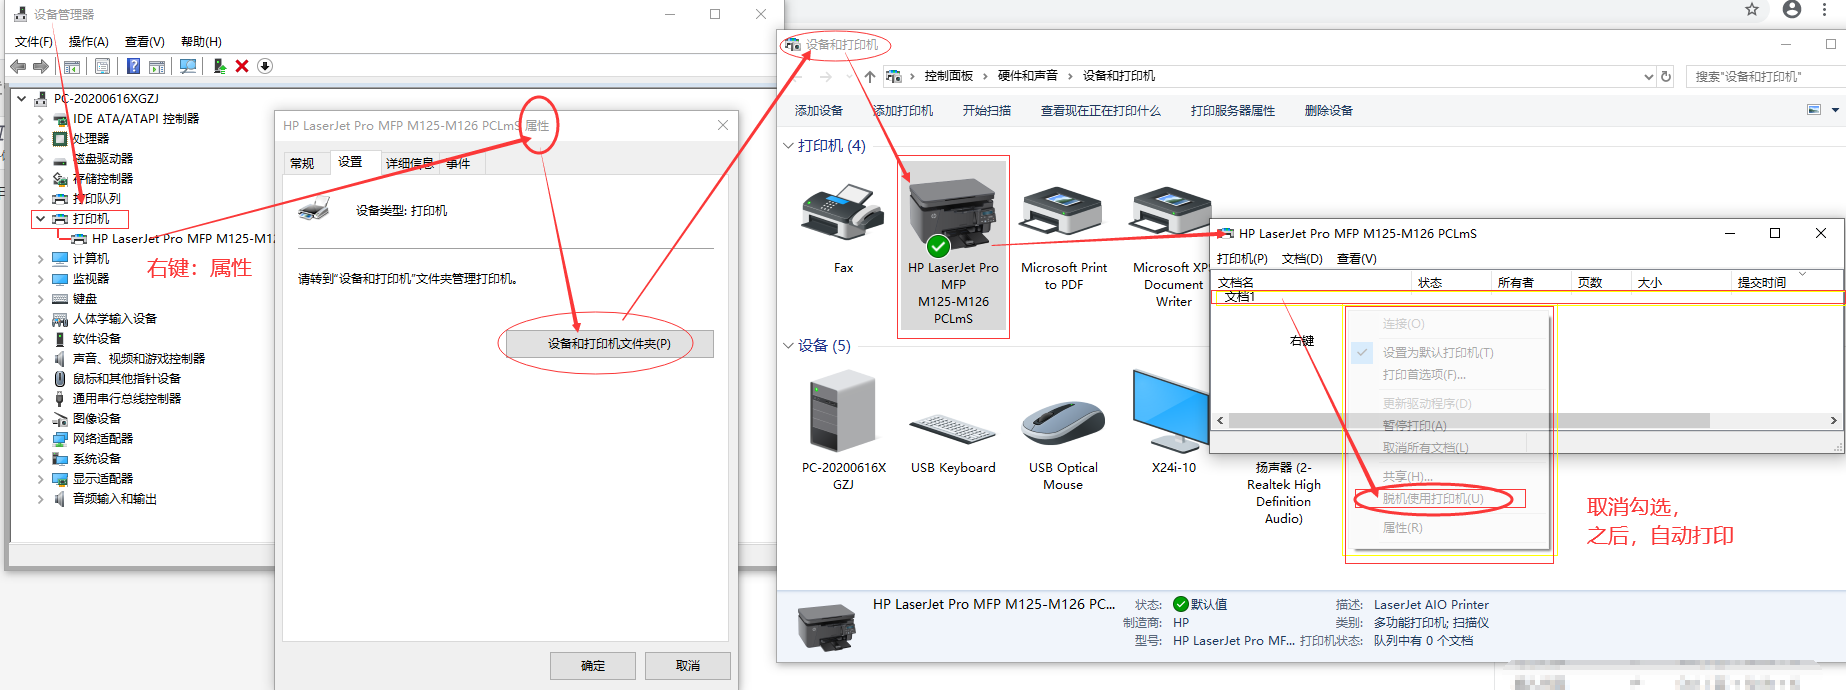Click 添加设备 in Devices and Printers toolbar
The image size is (1846, 690).
pos(819,111)
